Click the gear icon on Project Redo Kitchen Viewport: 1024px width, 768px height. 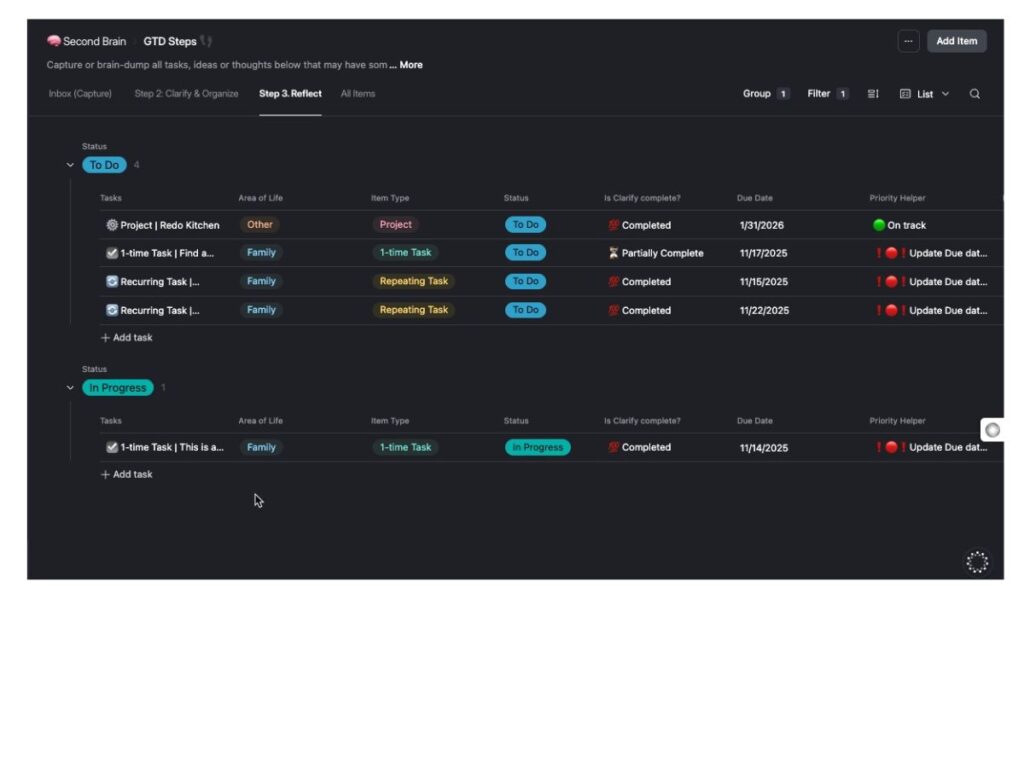111,225
